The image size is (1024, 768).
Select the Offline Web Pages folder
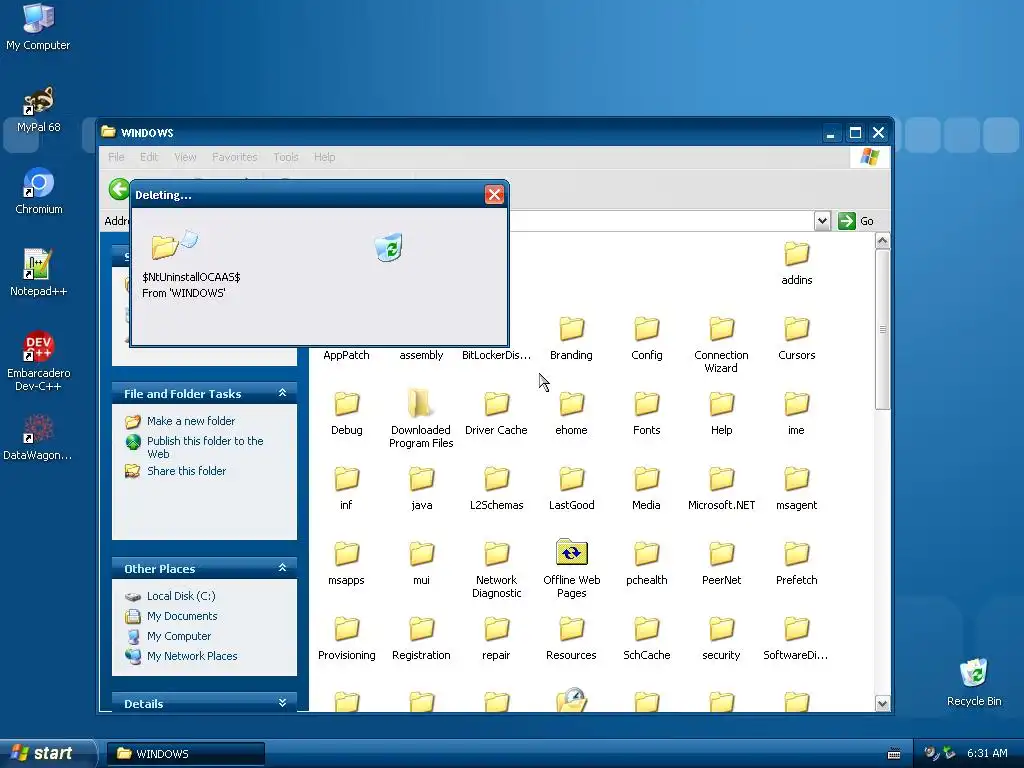click(x=571, y=569)
